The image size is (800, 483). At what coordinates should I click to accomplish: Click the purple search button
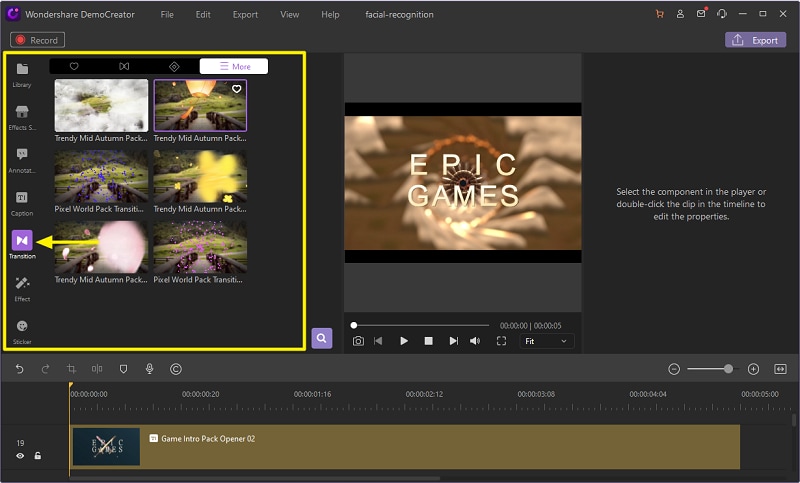322,338
